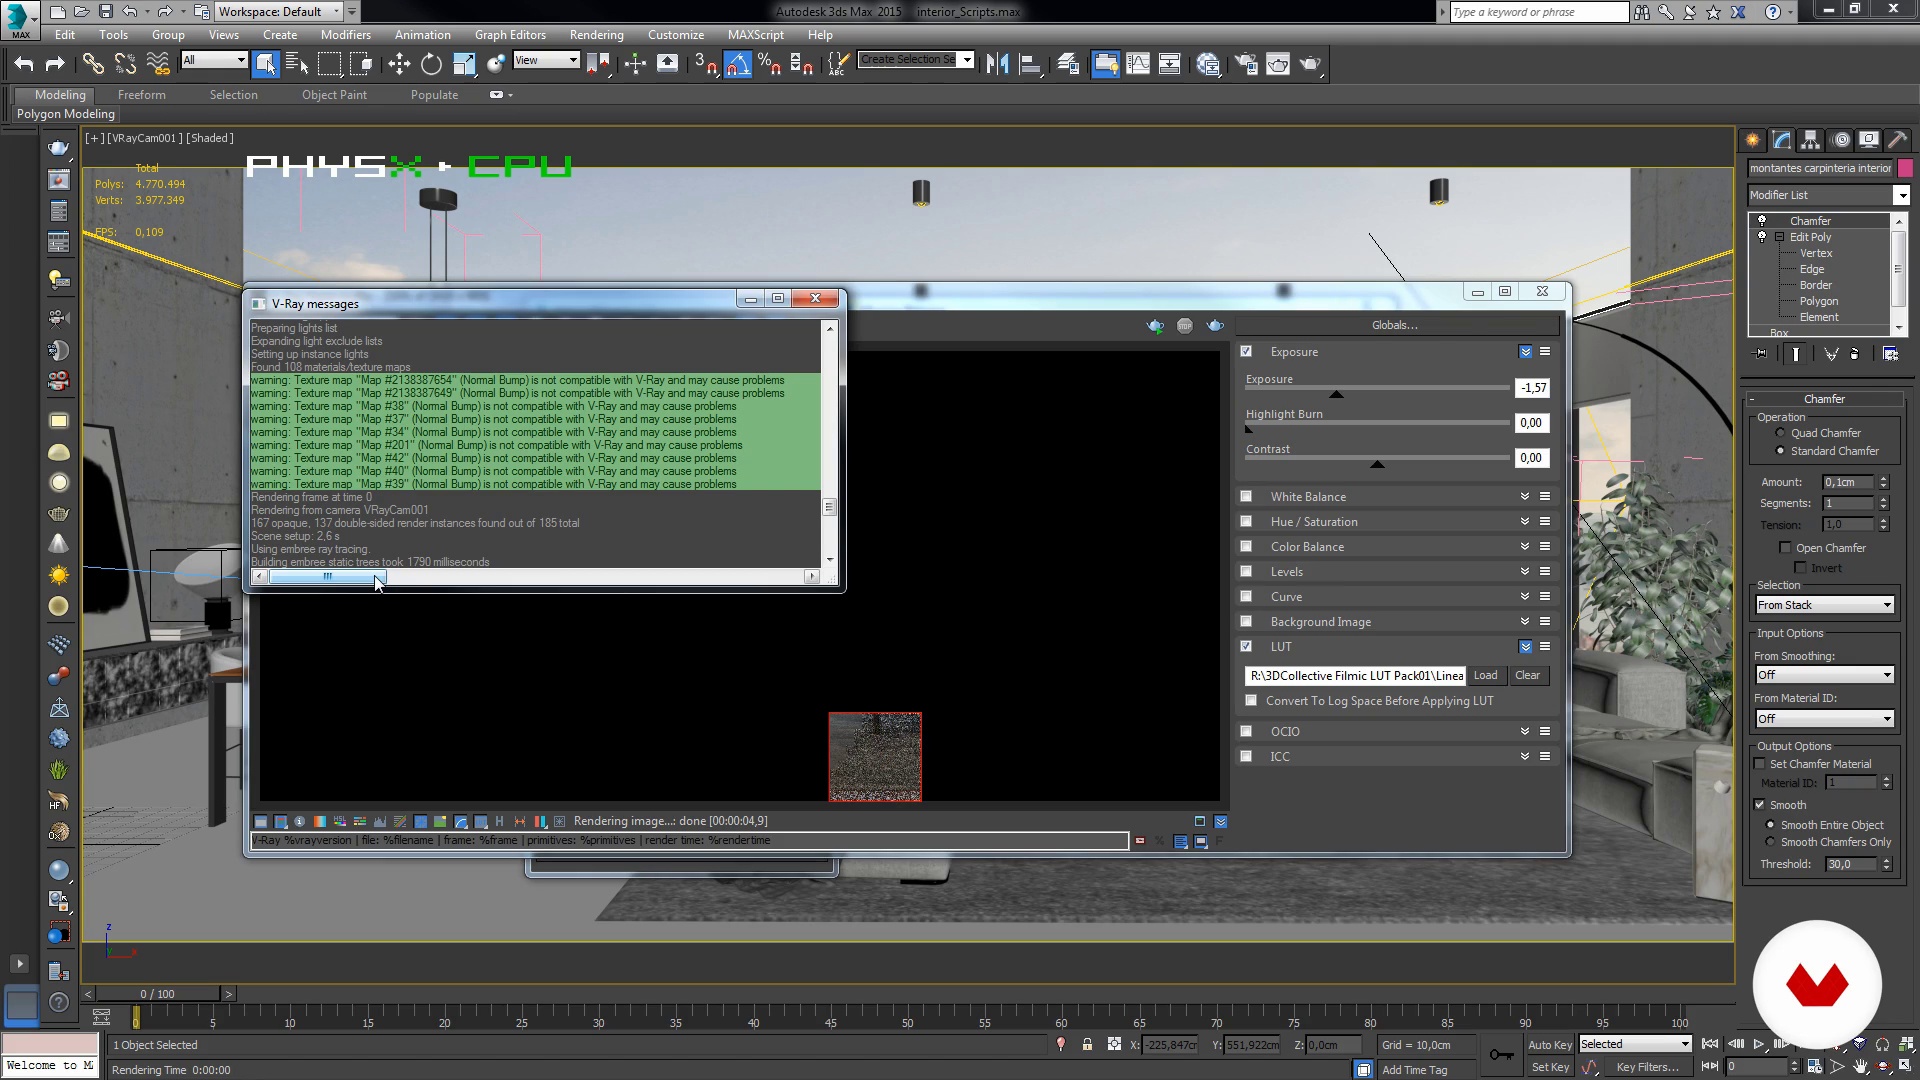Image resolution: width=1920 pixels, height=1080 pixels.
Task: Click the Clear LUT button
Action: click(x=1527, y=676)
